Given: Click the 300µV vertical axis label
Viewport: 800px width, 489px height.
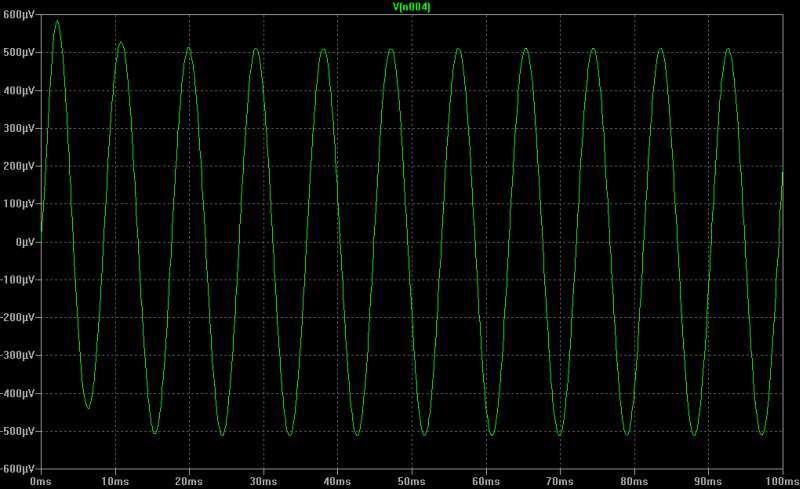Looking at the screenshot, I should pos(19,128).
